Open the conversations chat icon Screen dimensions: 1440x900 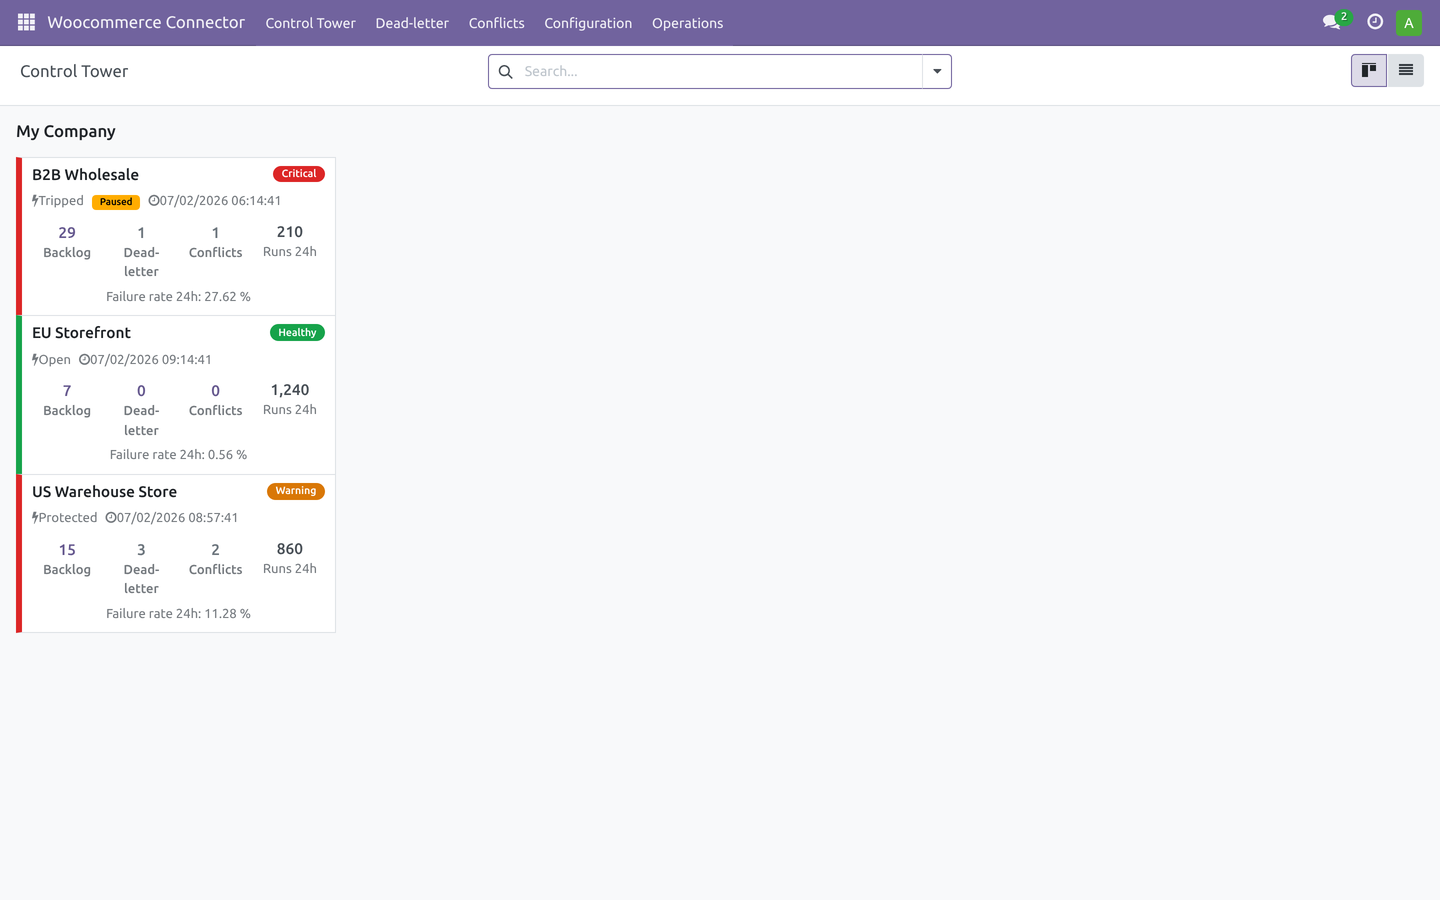click(1331, 22)
